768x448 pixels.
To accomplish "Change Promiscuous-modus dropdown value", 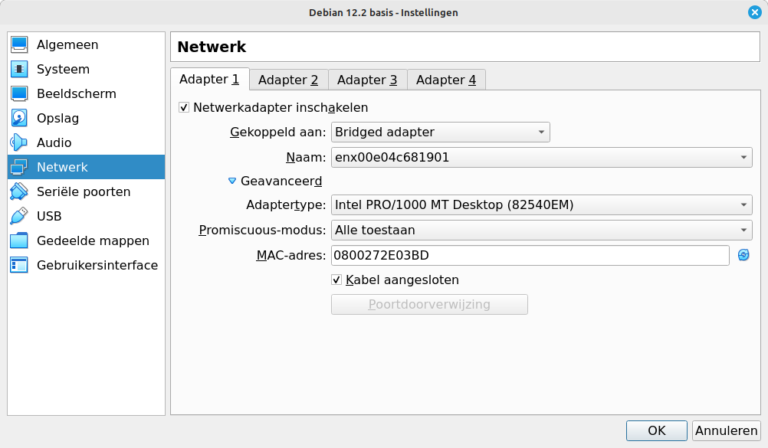I will point(541,231).
